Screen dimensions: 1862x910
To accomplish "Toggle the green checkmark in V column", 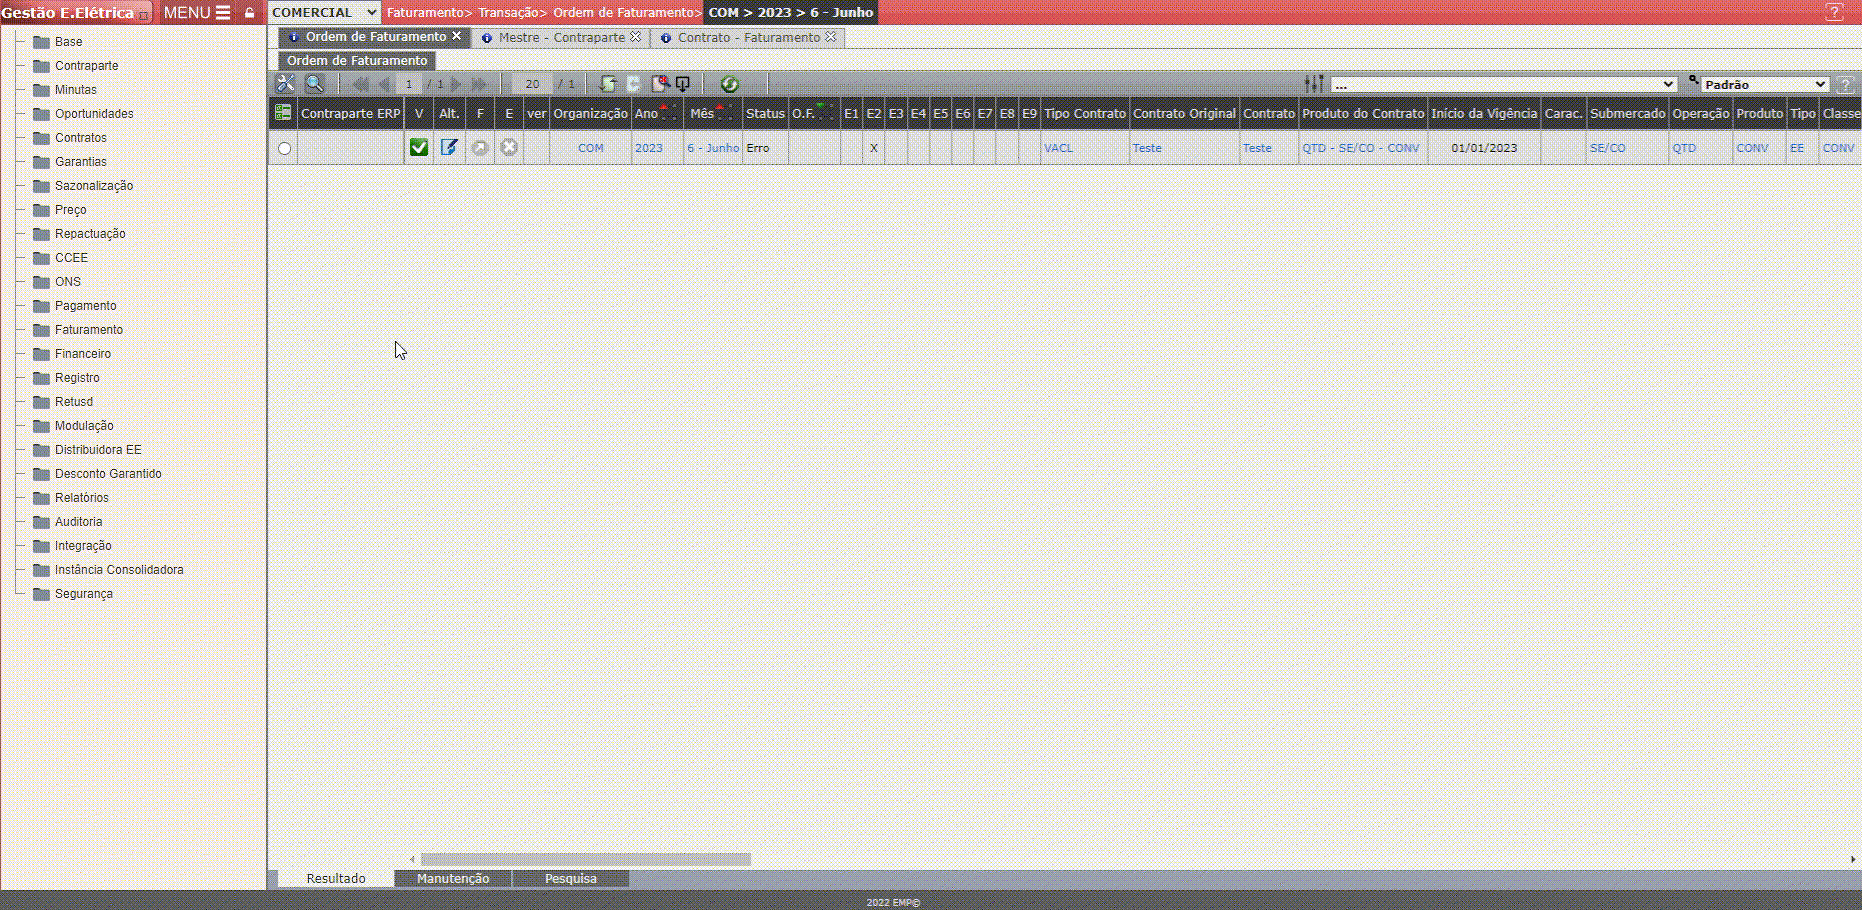I will [x=419, y=148].
